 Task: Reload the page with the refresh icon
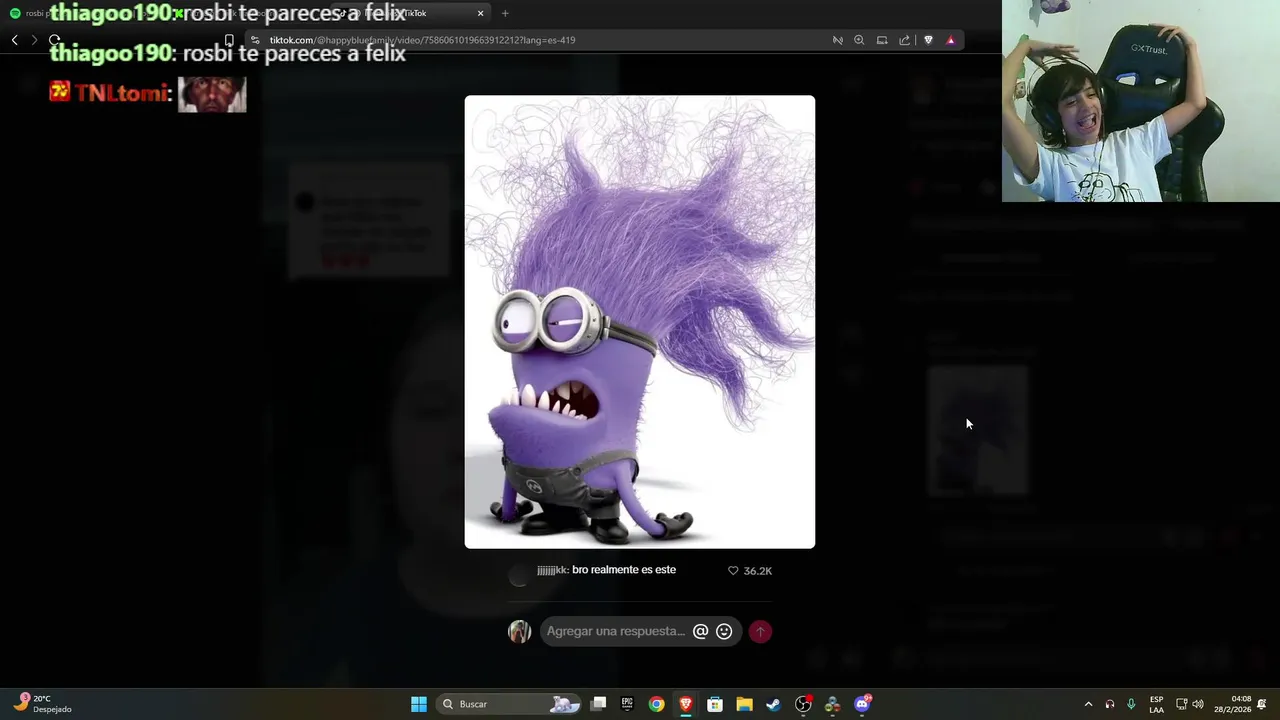click(55, 40)
